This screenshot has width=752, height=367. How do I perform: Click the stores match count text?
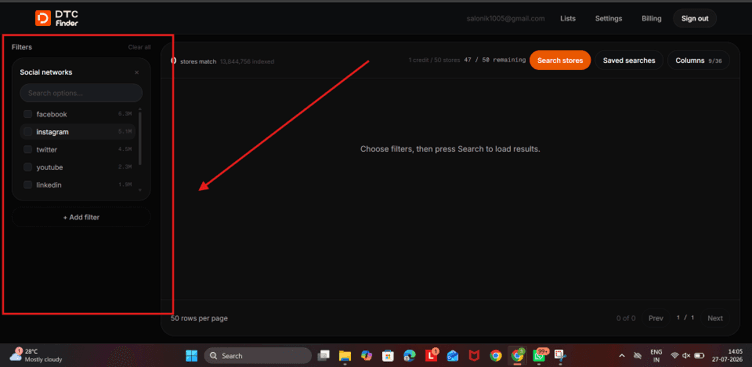click(198, 62)
